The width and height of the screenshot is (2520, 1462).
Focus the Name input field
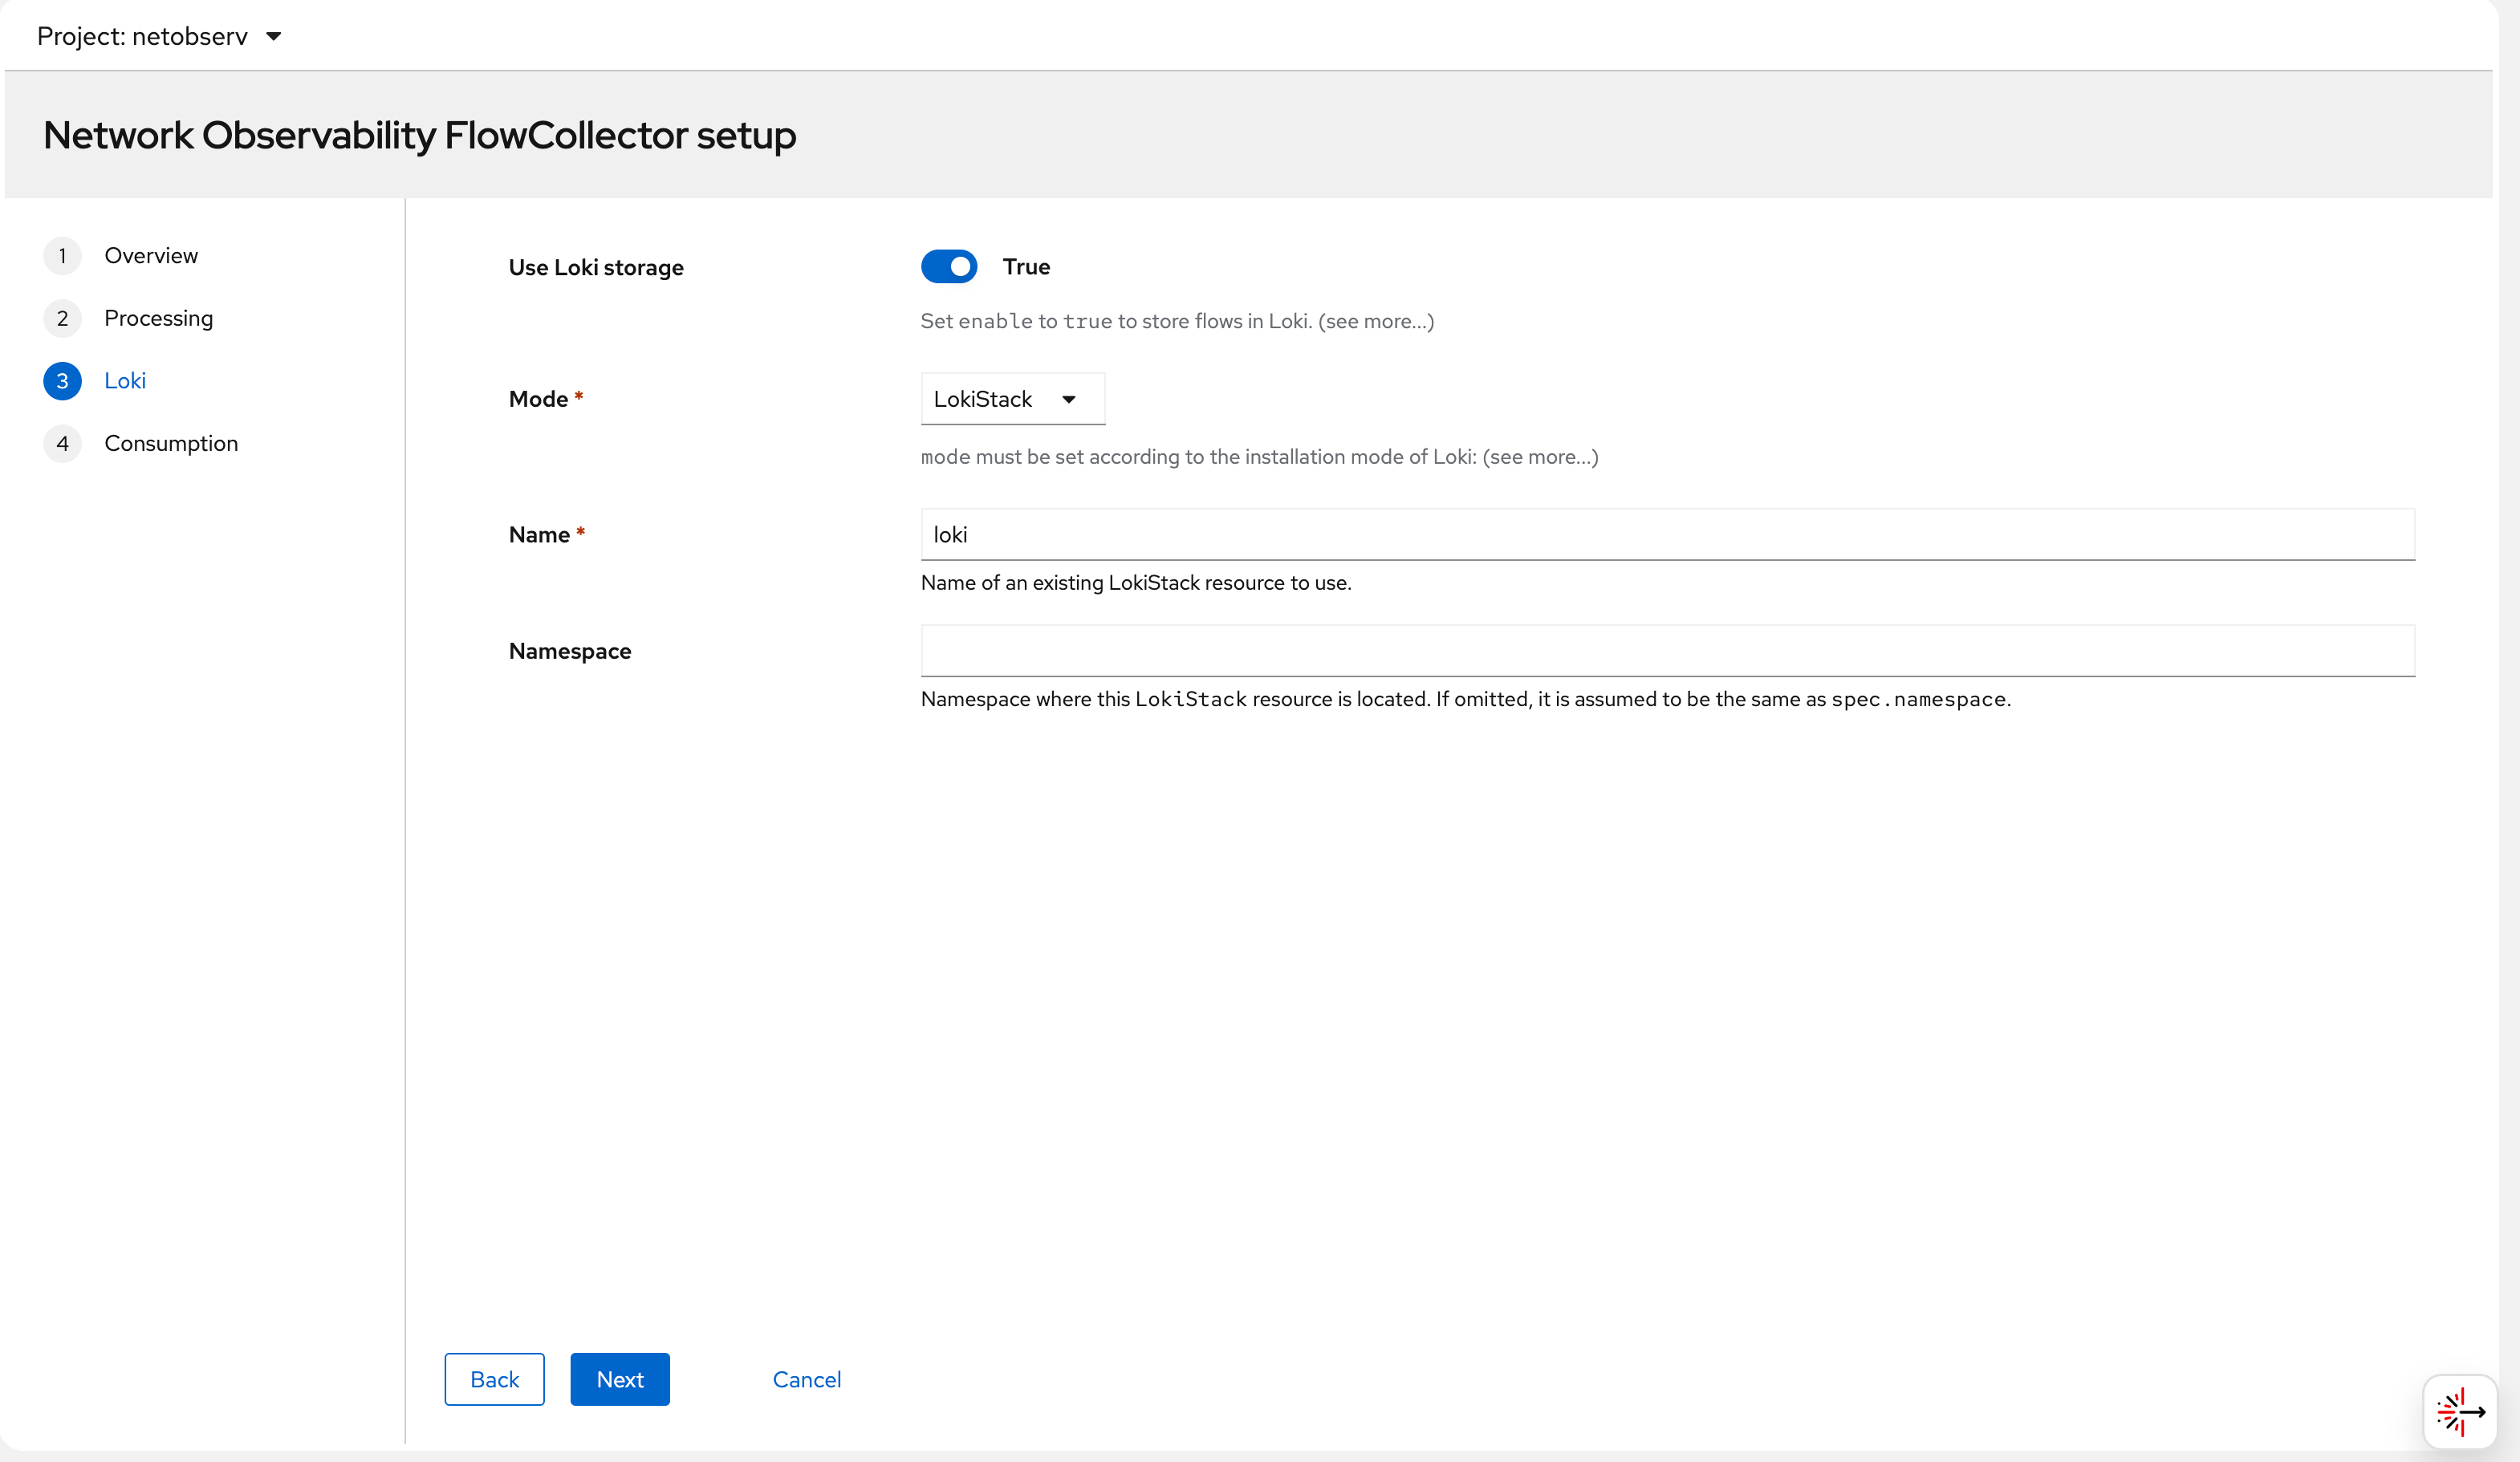pyautogui.click(x=1666, y=535)
